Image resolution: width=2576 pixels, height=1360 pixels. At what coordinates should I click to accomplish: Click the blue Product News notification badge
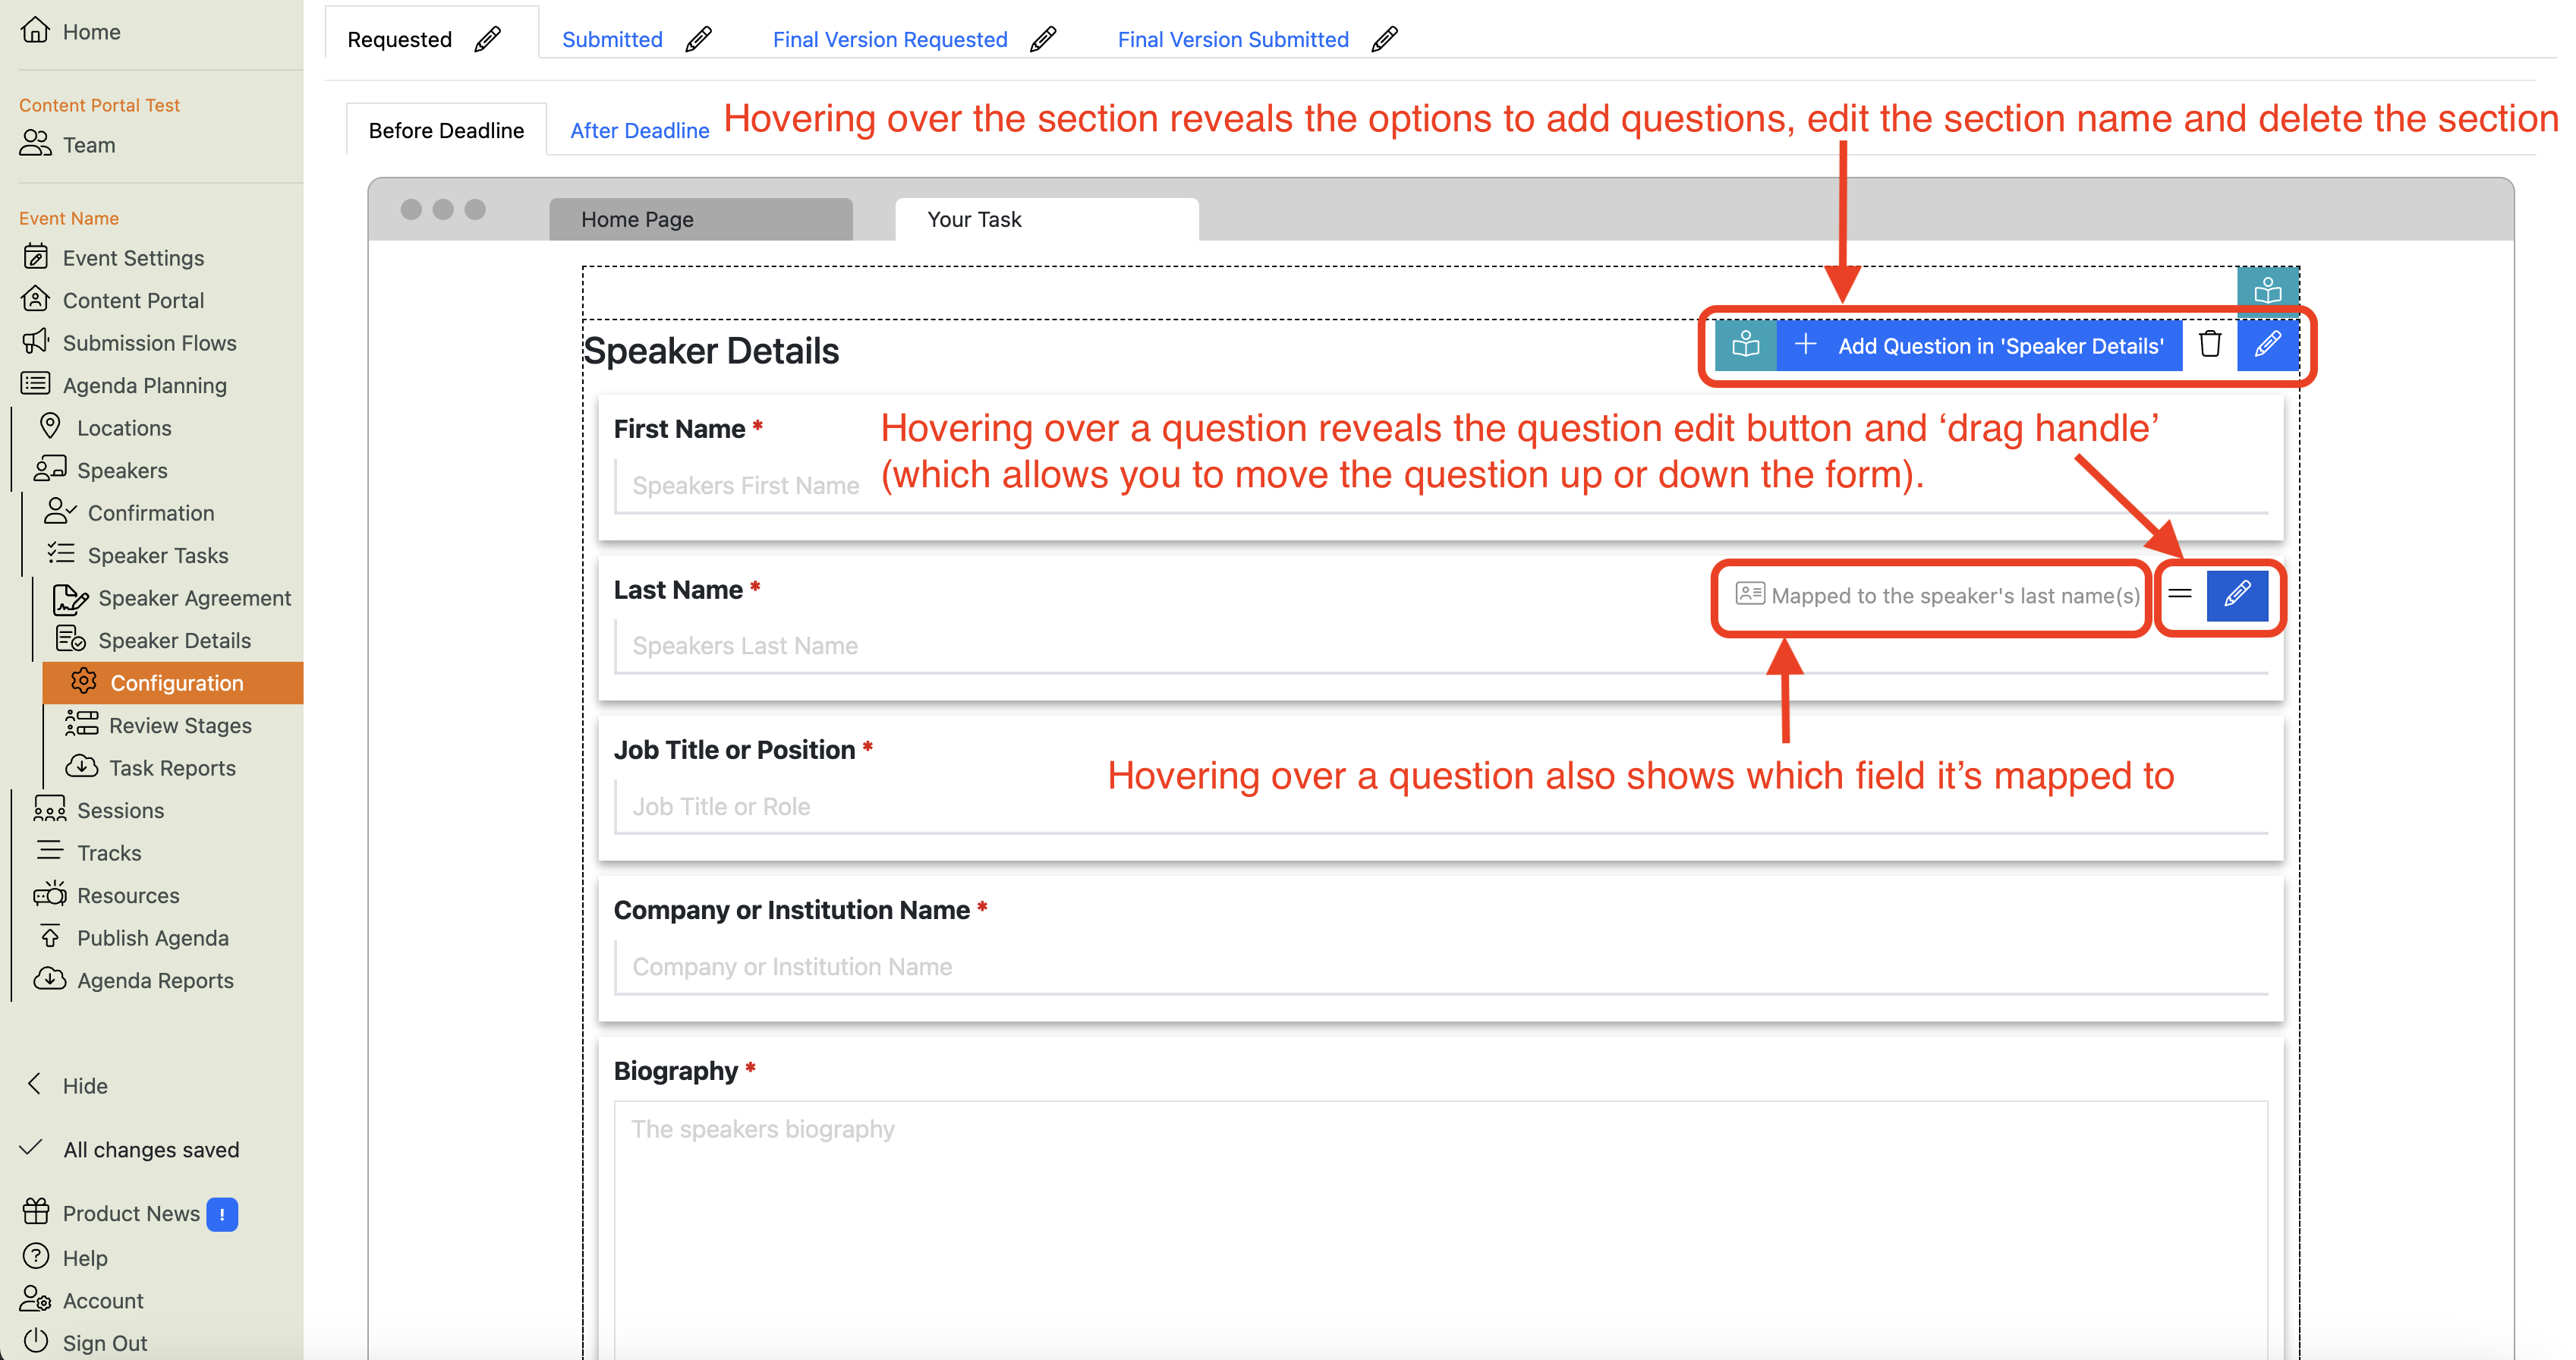(222, 1214)
